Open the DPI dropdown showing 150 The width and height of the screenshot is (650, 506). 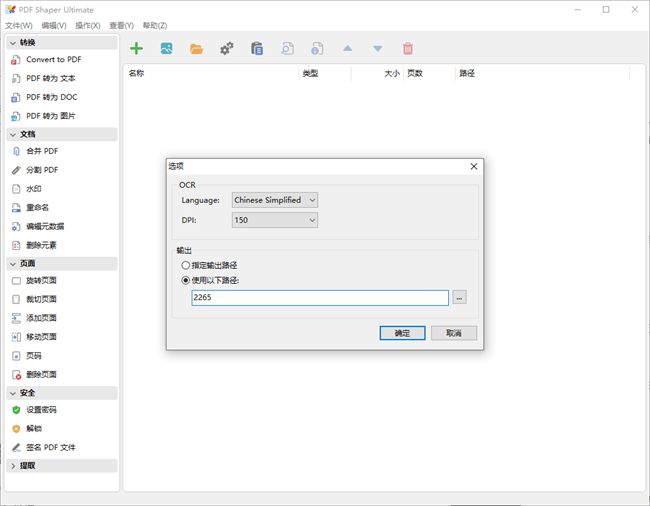pos(275,220)
